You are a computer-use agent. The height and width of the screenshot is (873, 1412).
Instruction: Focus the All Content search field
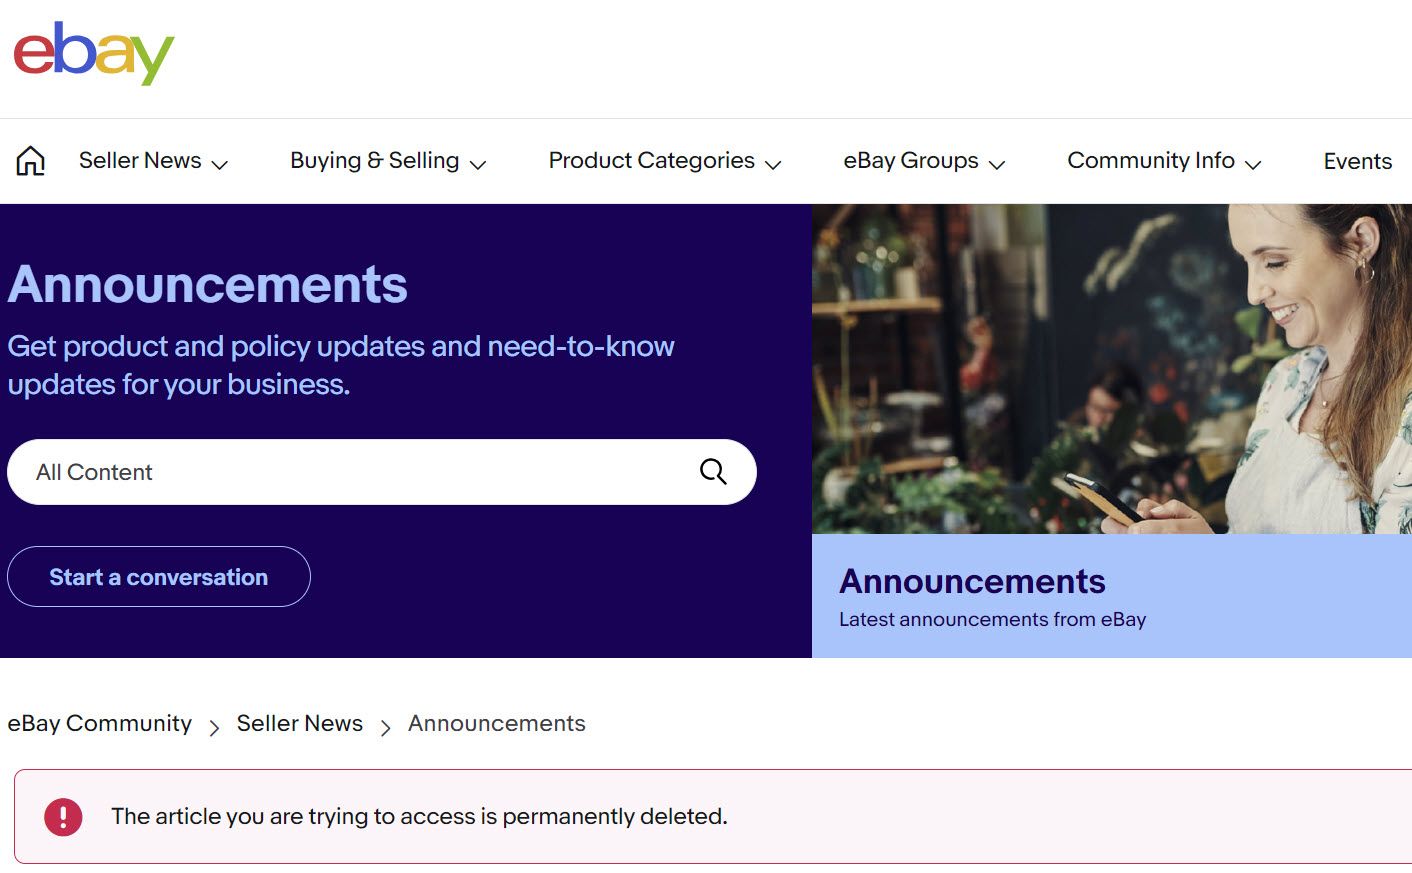point(381,472)
